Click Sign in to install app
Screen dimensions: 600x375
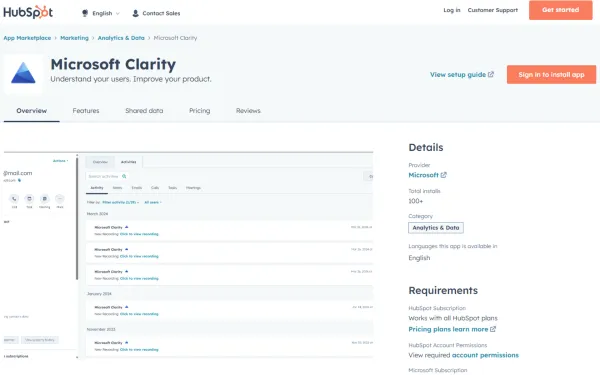pos(551,75)
